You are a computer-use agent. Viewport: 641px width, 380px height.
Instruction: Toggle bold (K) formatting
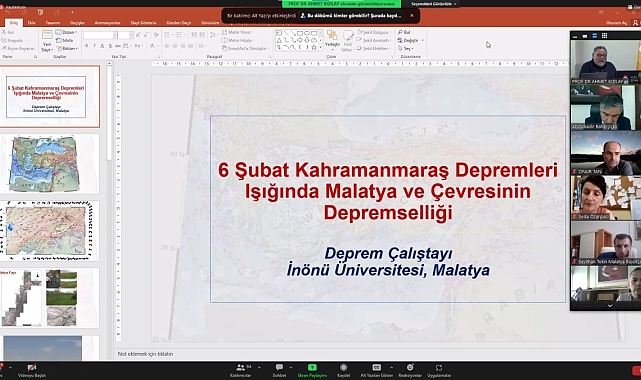(x=87, y=46)
